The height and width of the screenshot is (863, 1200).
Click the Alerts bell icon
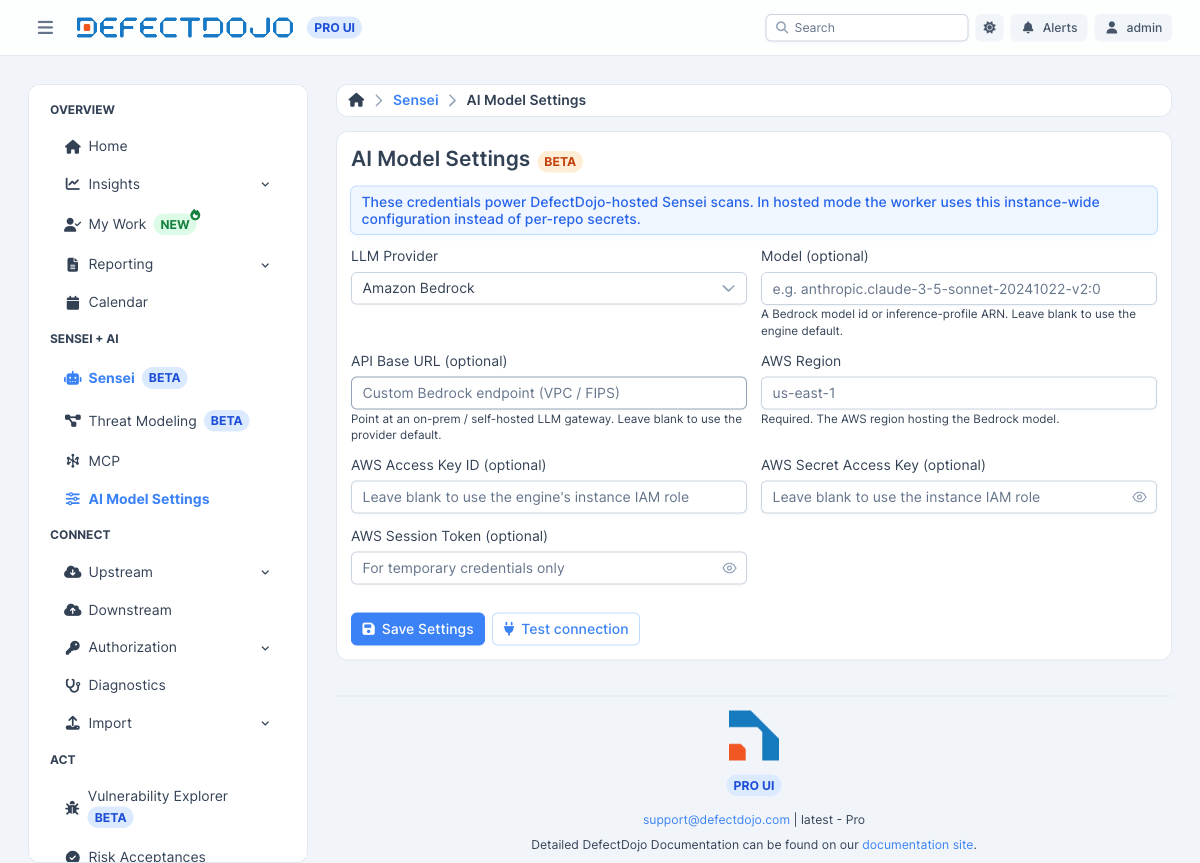(1028, 28)
